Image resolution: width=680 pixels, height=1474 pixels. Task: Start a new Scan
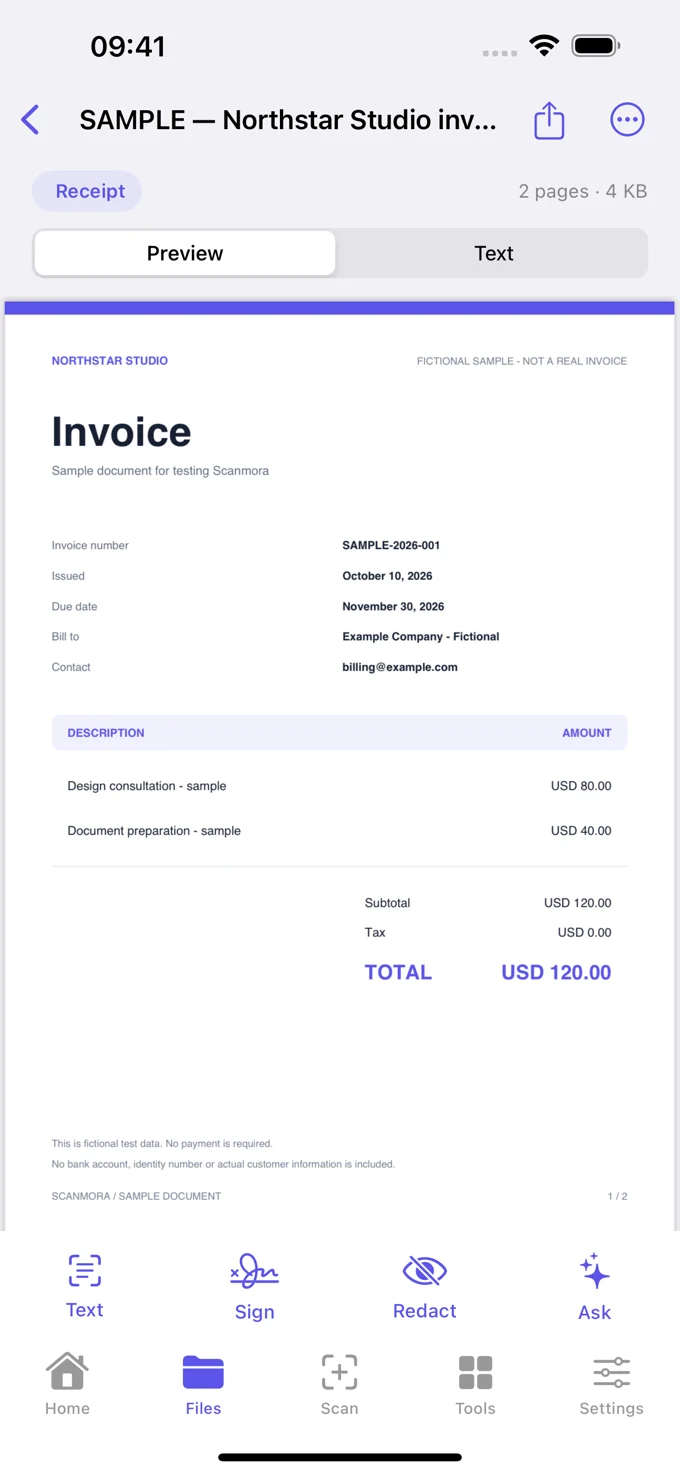tap(339, 1384)
